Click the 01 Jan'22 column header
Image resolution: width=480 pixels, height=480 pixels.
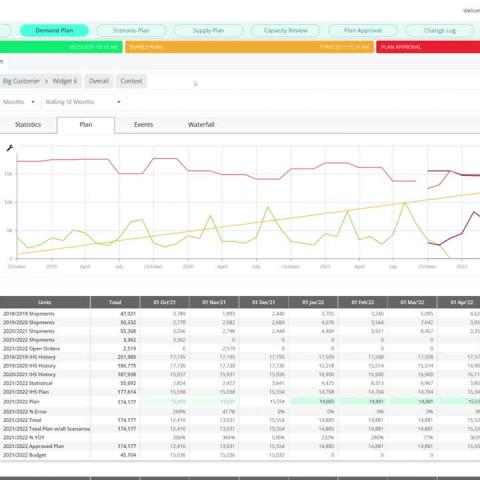(x=313, y=302)
